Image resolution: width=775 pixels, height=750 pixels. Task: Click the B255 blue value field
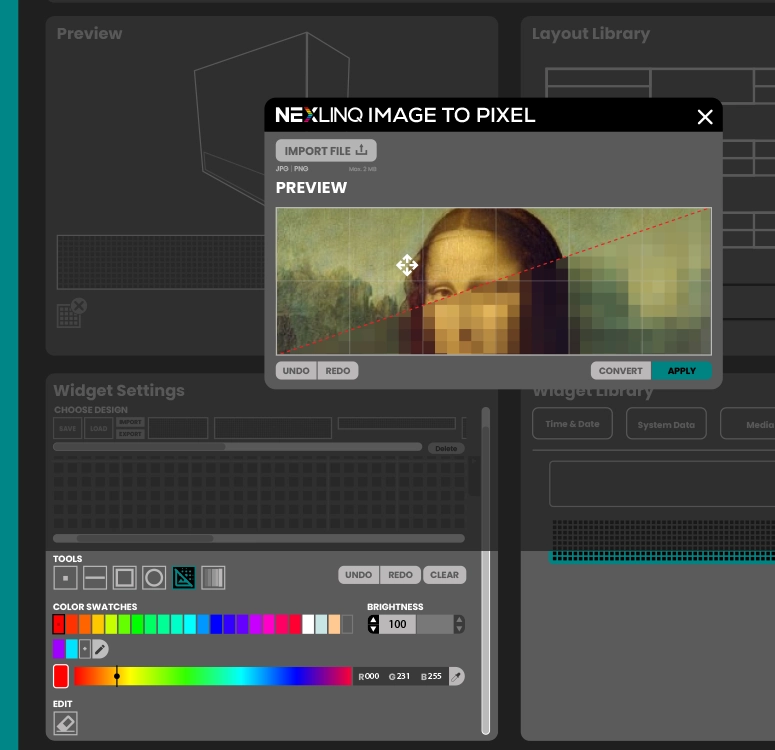431,676
